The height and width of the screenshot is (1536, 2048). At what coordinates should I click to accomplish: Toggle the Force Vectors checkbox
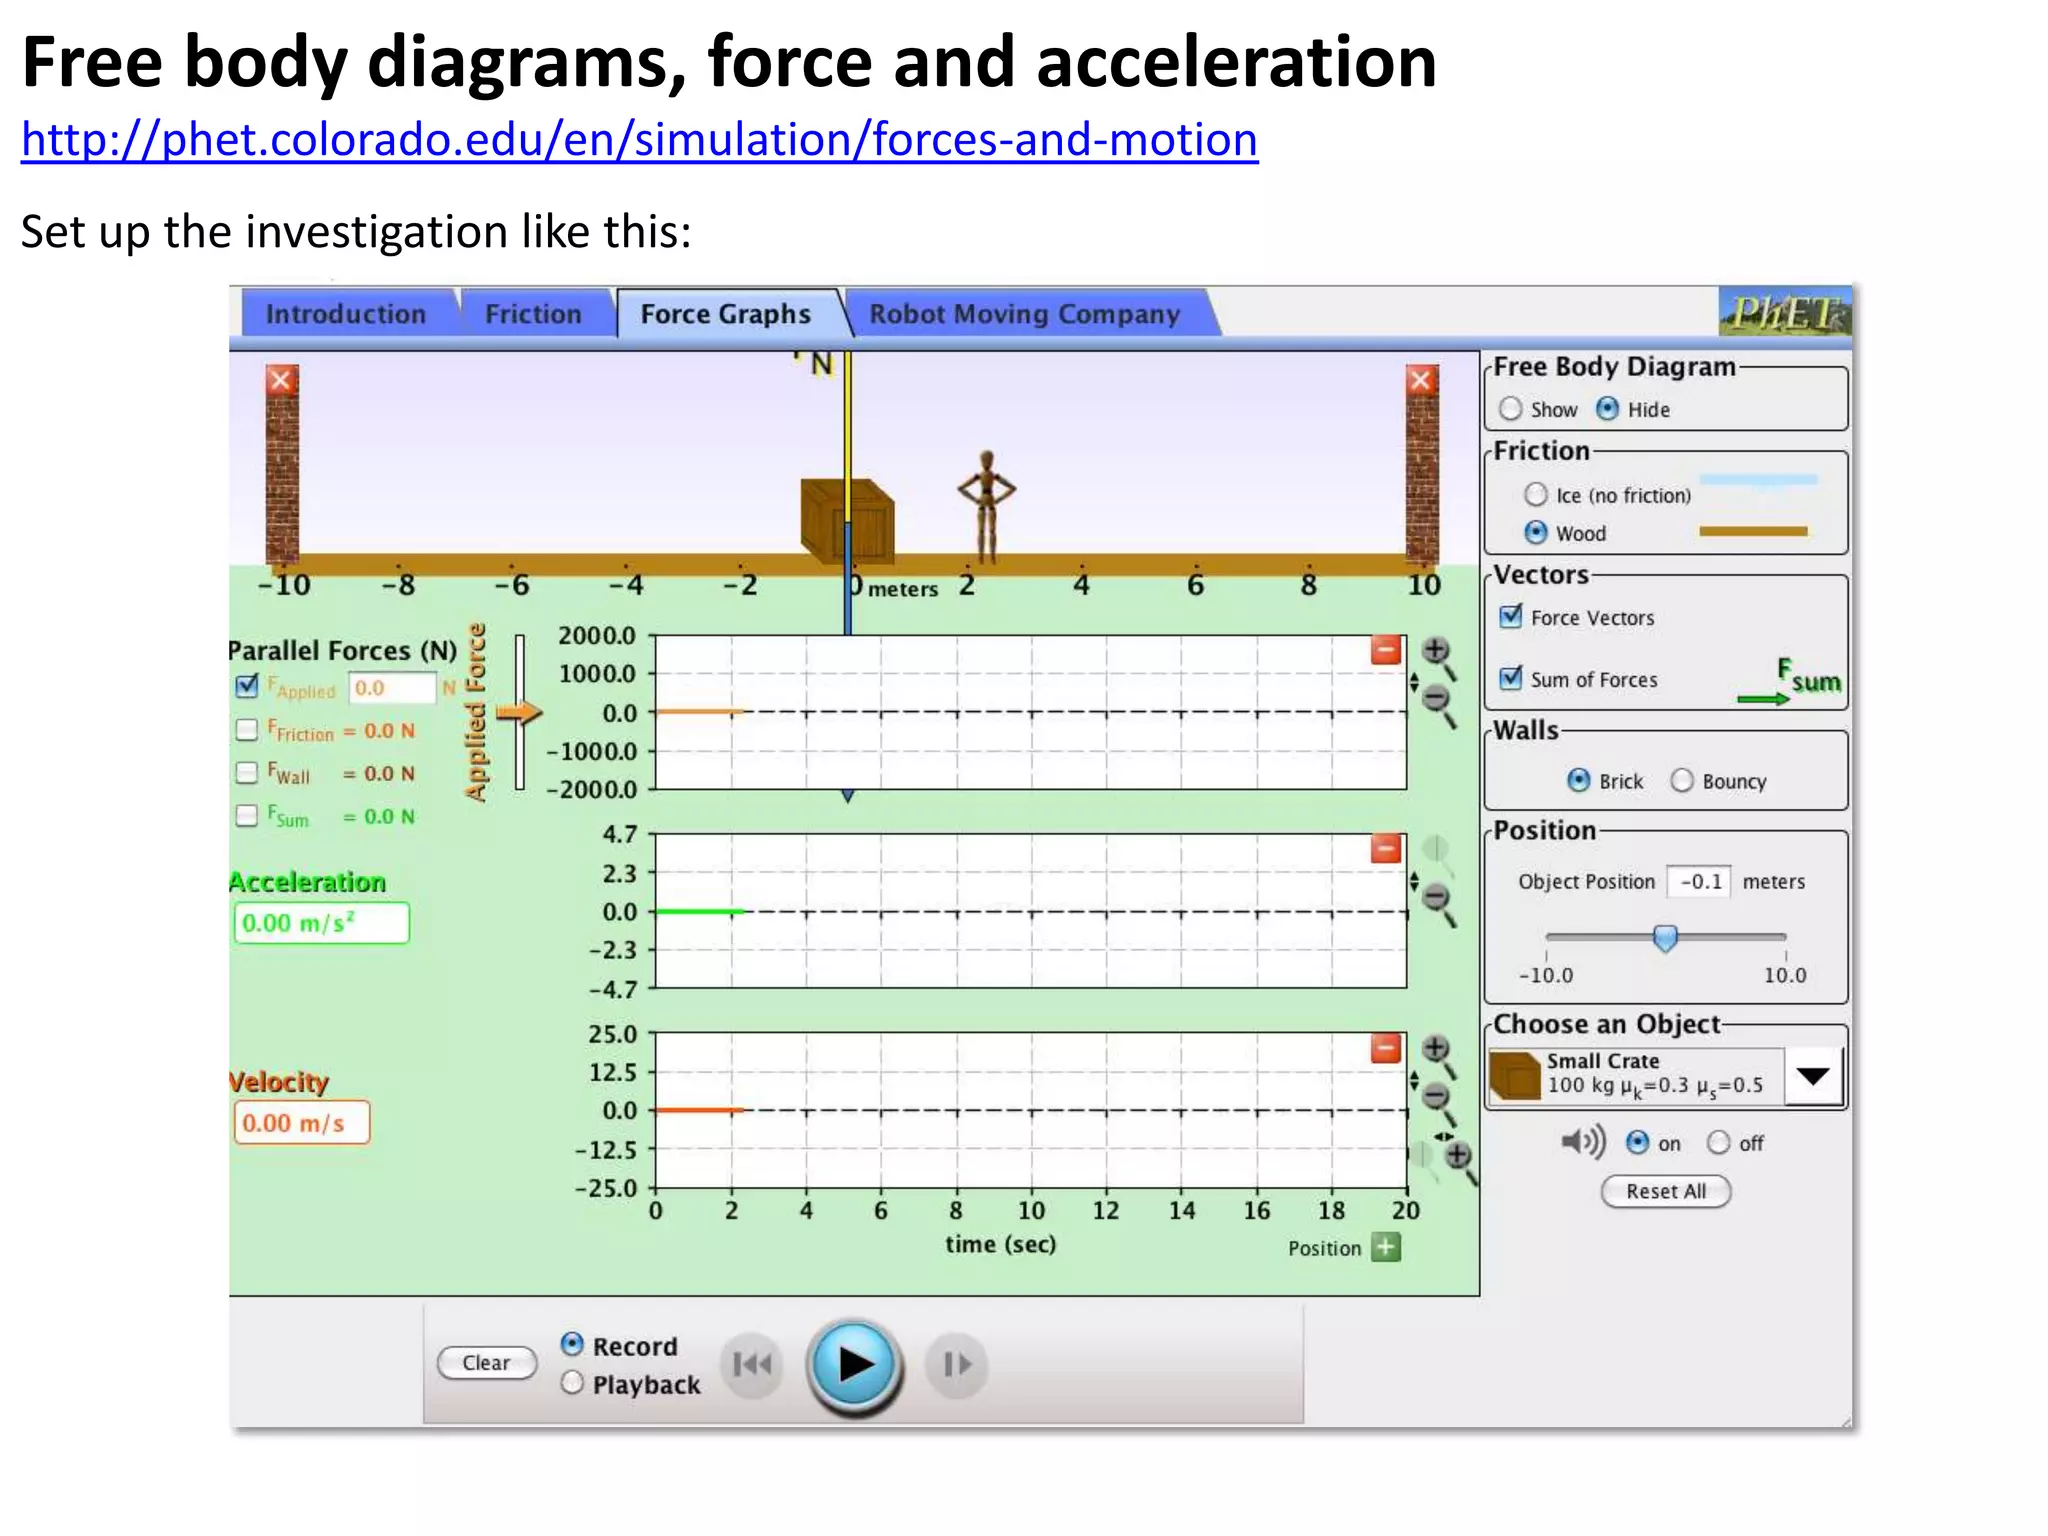tap(1511, 616)
